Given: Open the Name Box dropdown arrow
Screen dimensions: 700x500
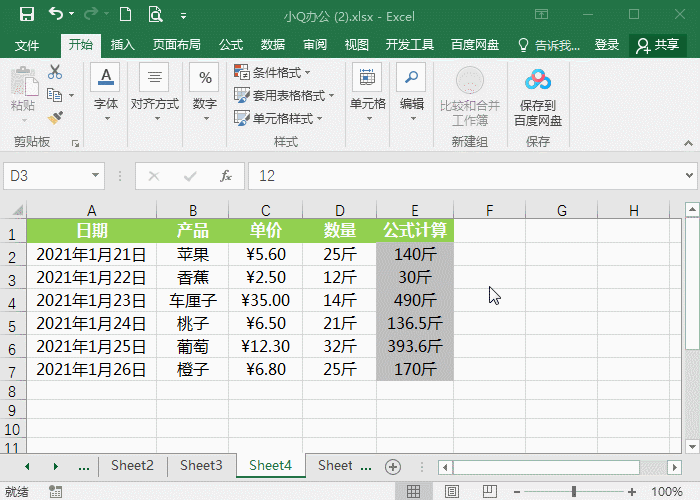Looking at the screenshot, I should pos(95,175).
